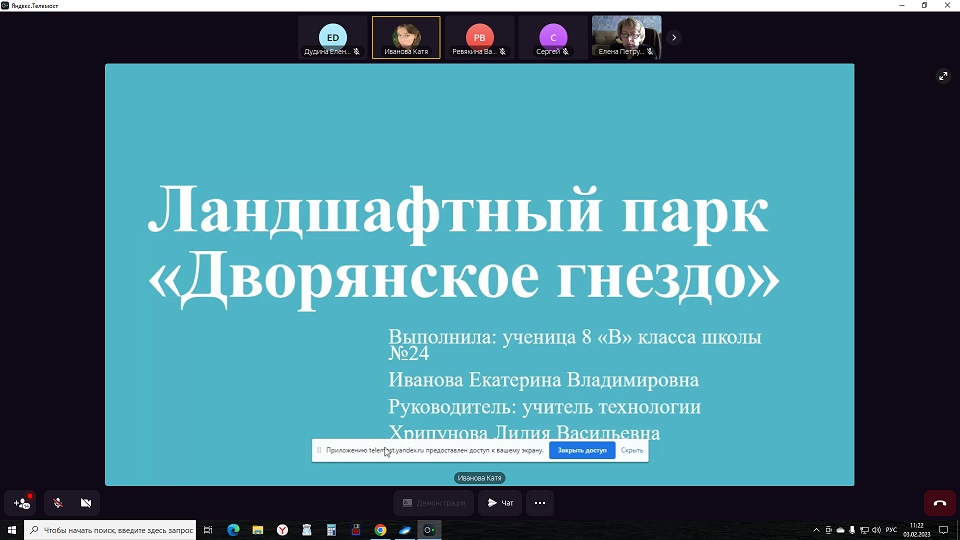Image resolution: width=960 pixels, height=540 pixels.
Task: Unmute the microphone
Action: [58, 503]
